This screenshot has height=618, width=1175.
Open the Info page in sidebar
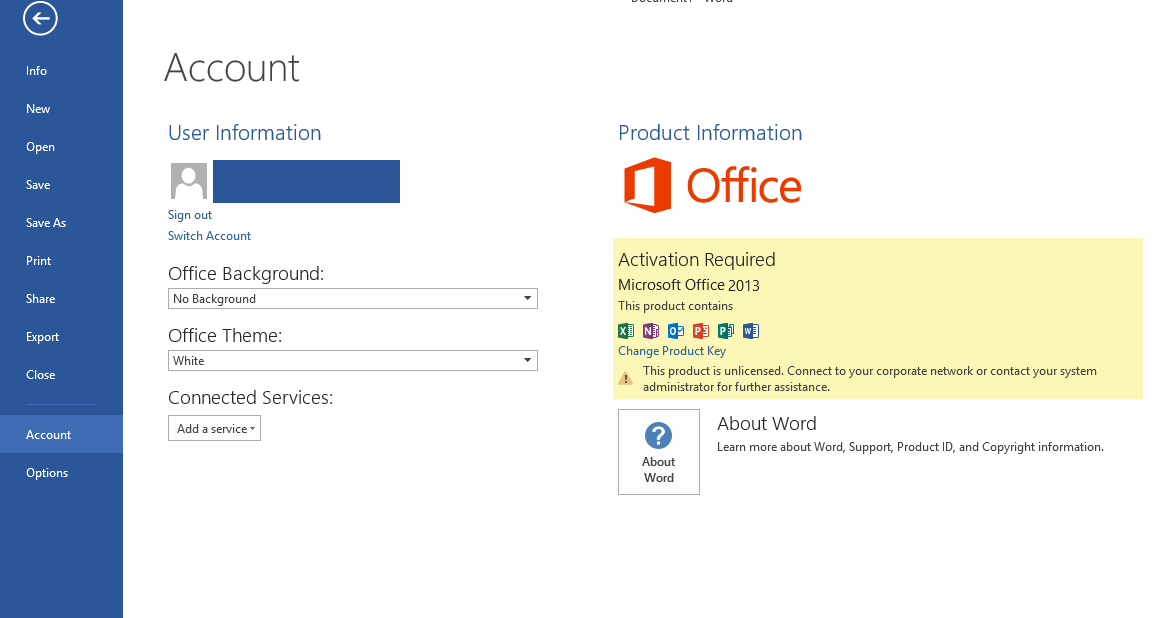(x=61, y=70)
